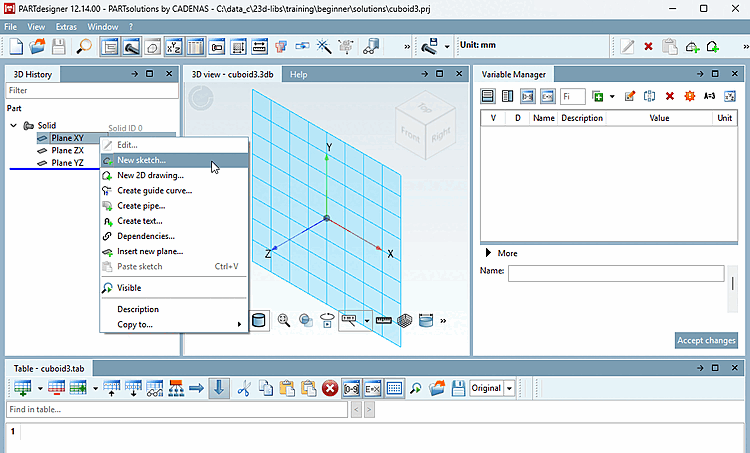Open the Original dropdown in the table toolbar
Image resolution: width=750 pixels, height=453 pixels.
(x=509, y=388)
